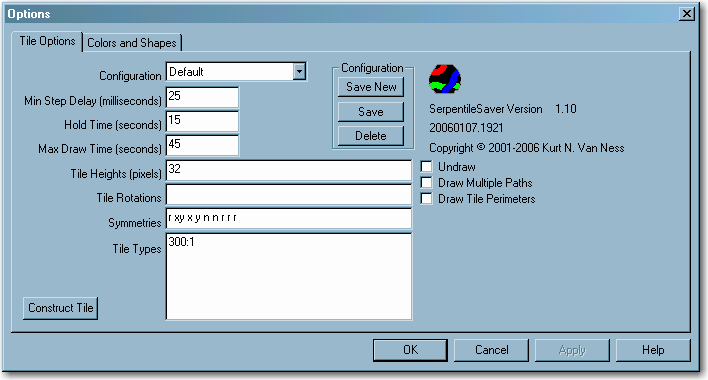
Task: Focus the empty Tile Rotations field
Action: 289,195
